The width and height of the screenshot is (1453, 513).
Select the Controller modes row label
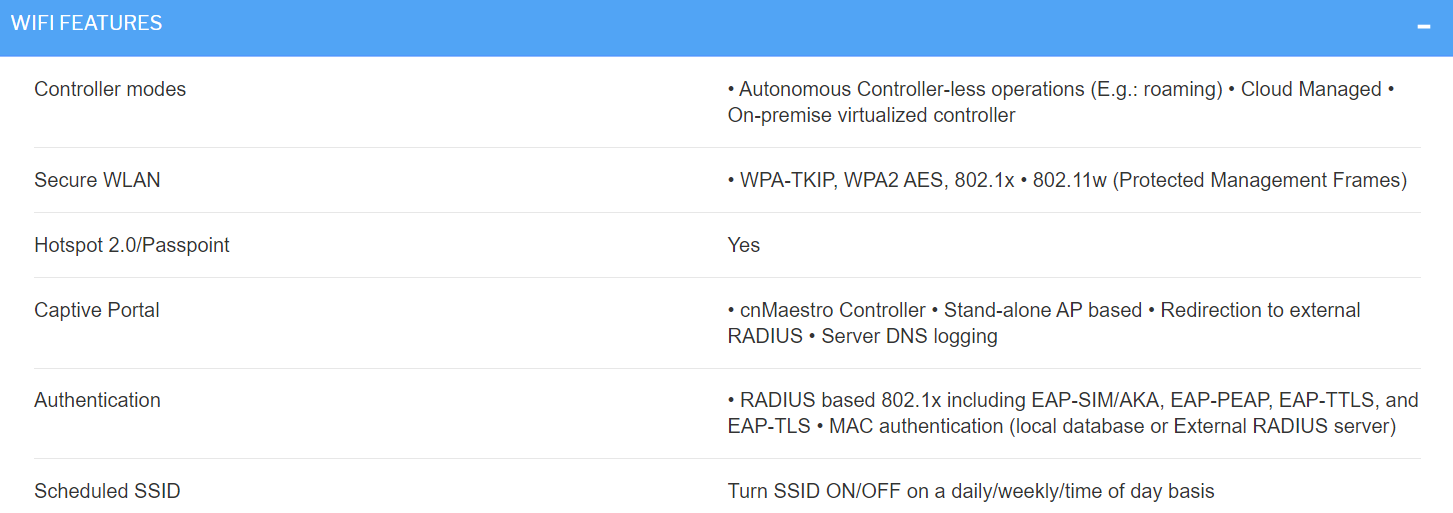coord(110,89)
